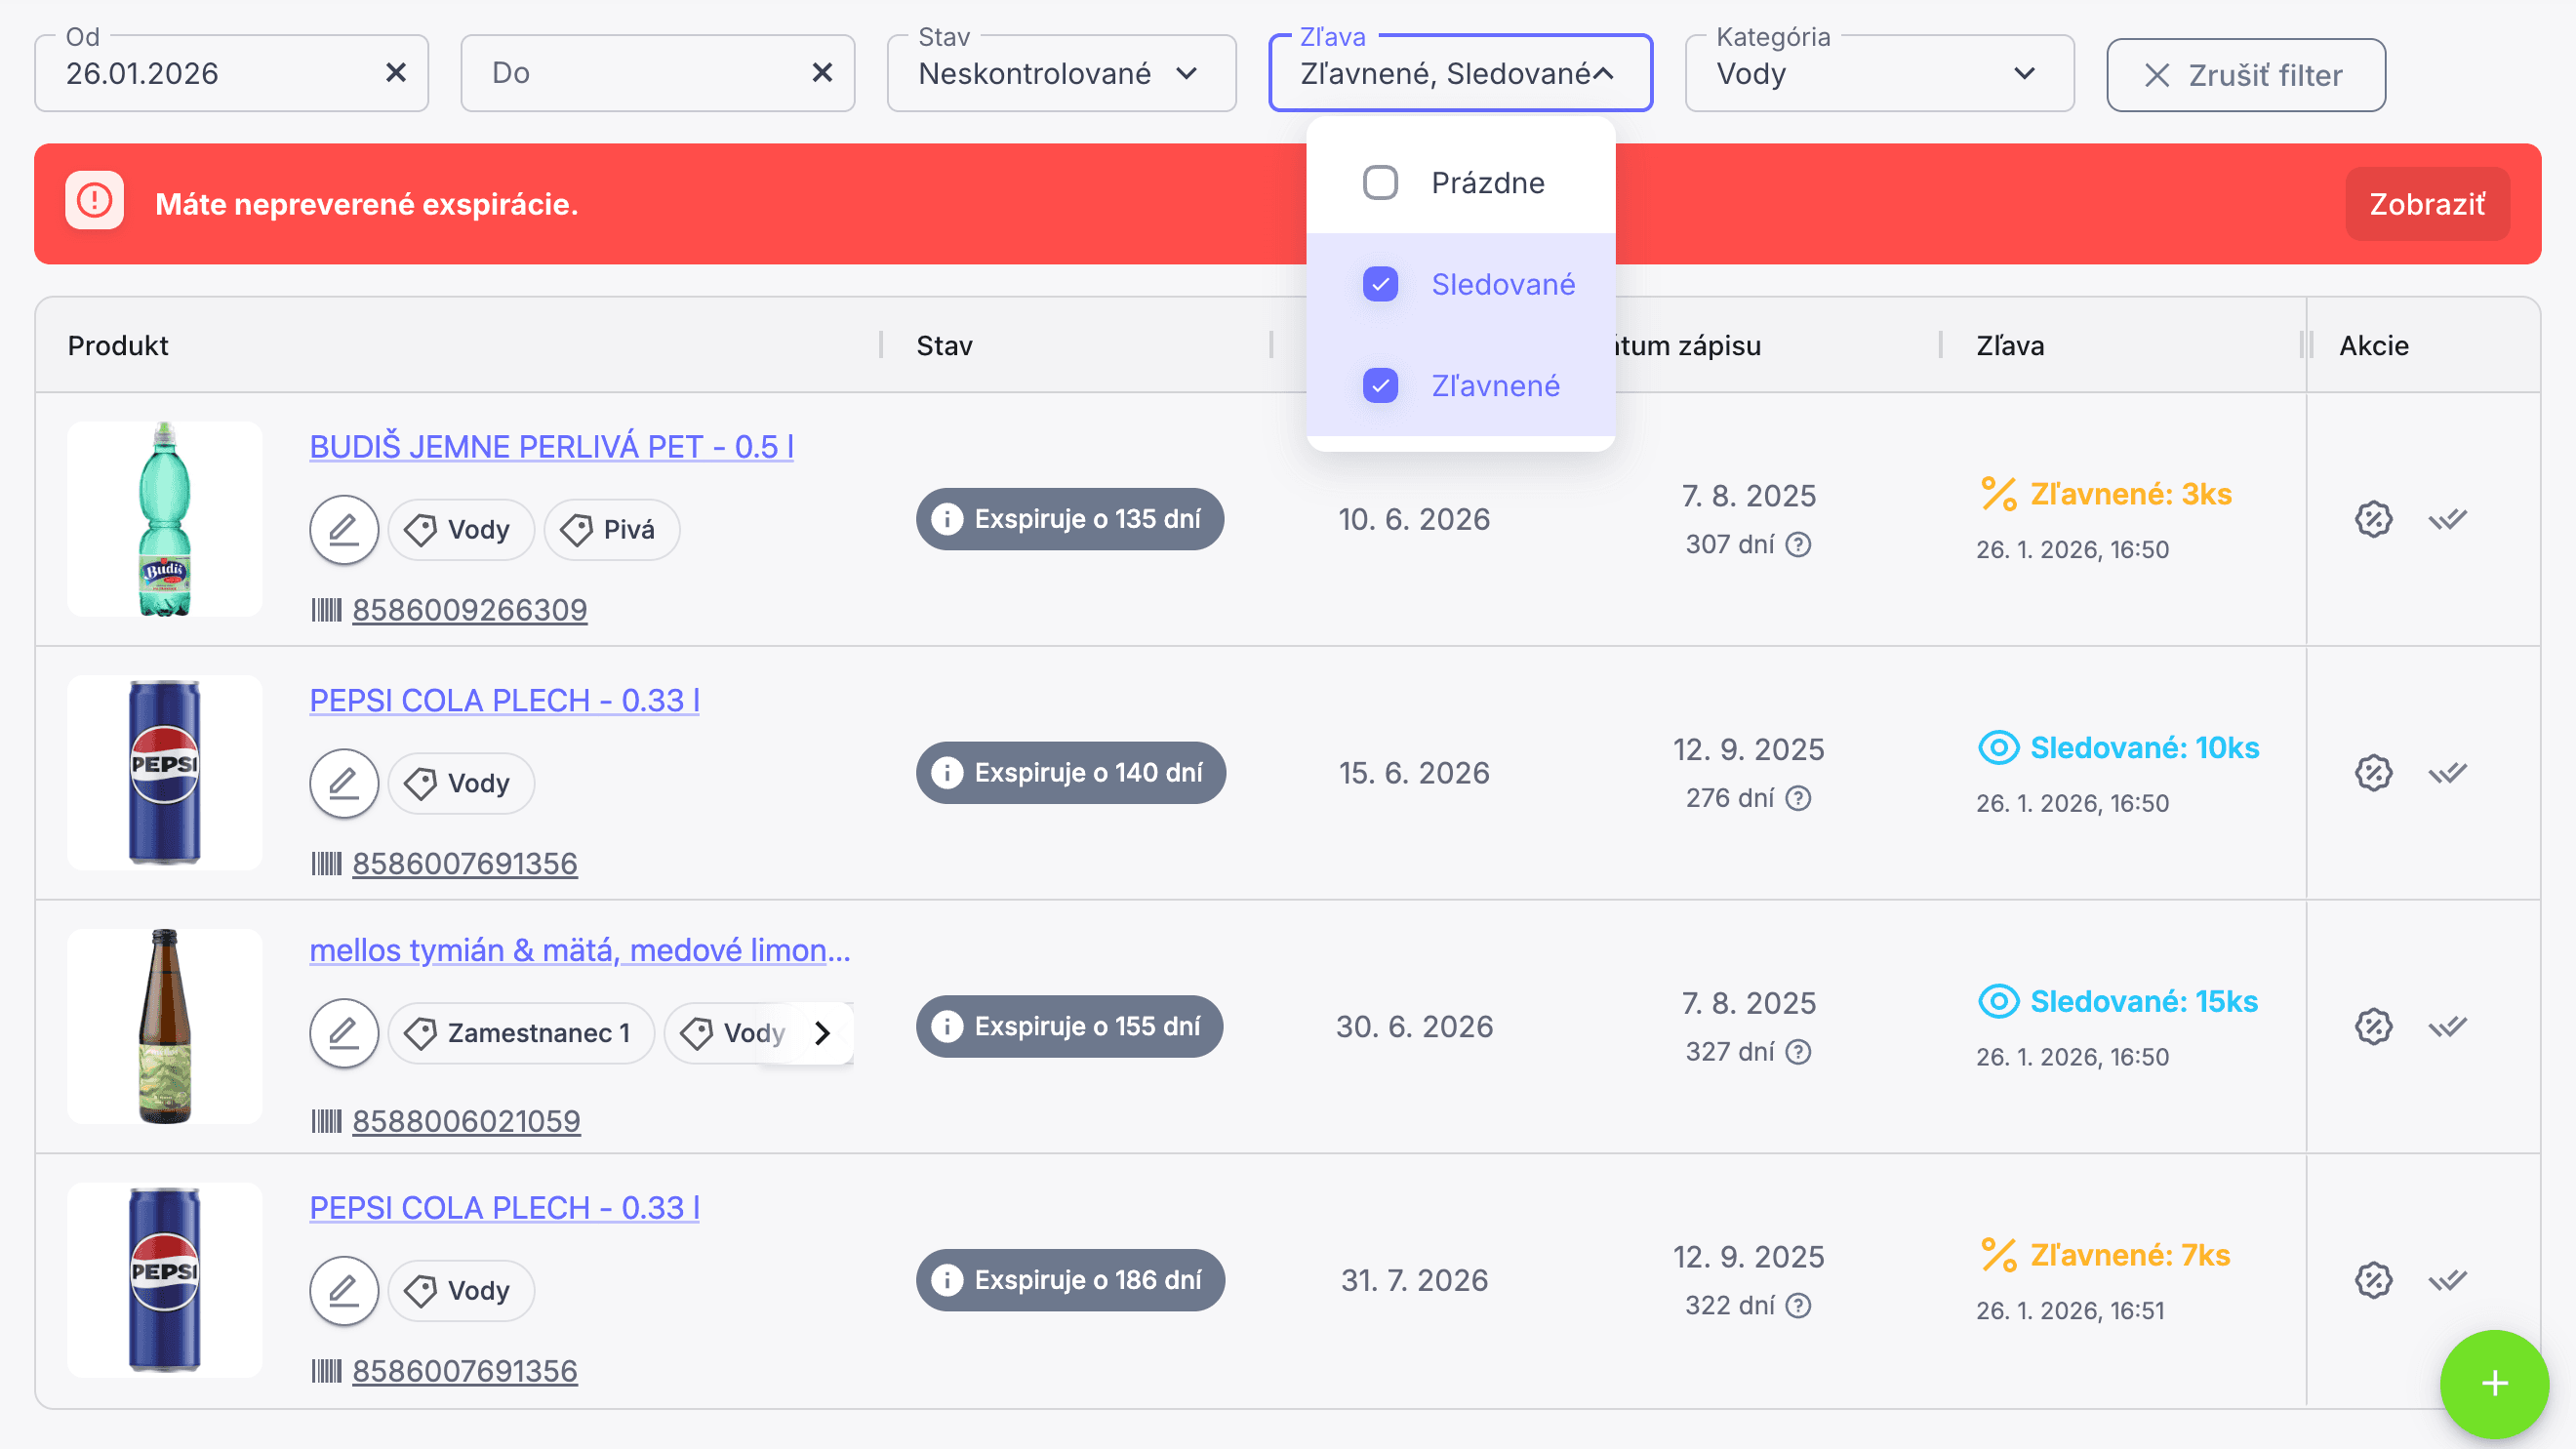Check the Prázdne checkbox option
The height and width of the screenshot is (1449, 2576).
click(1380, 183)
